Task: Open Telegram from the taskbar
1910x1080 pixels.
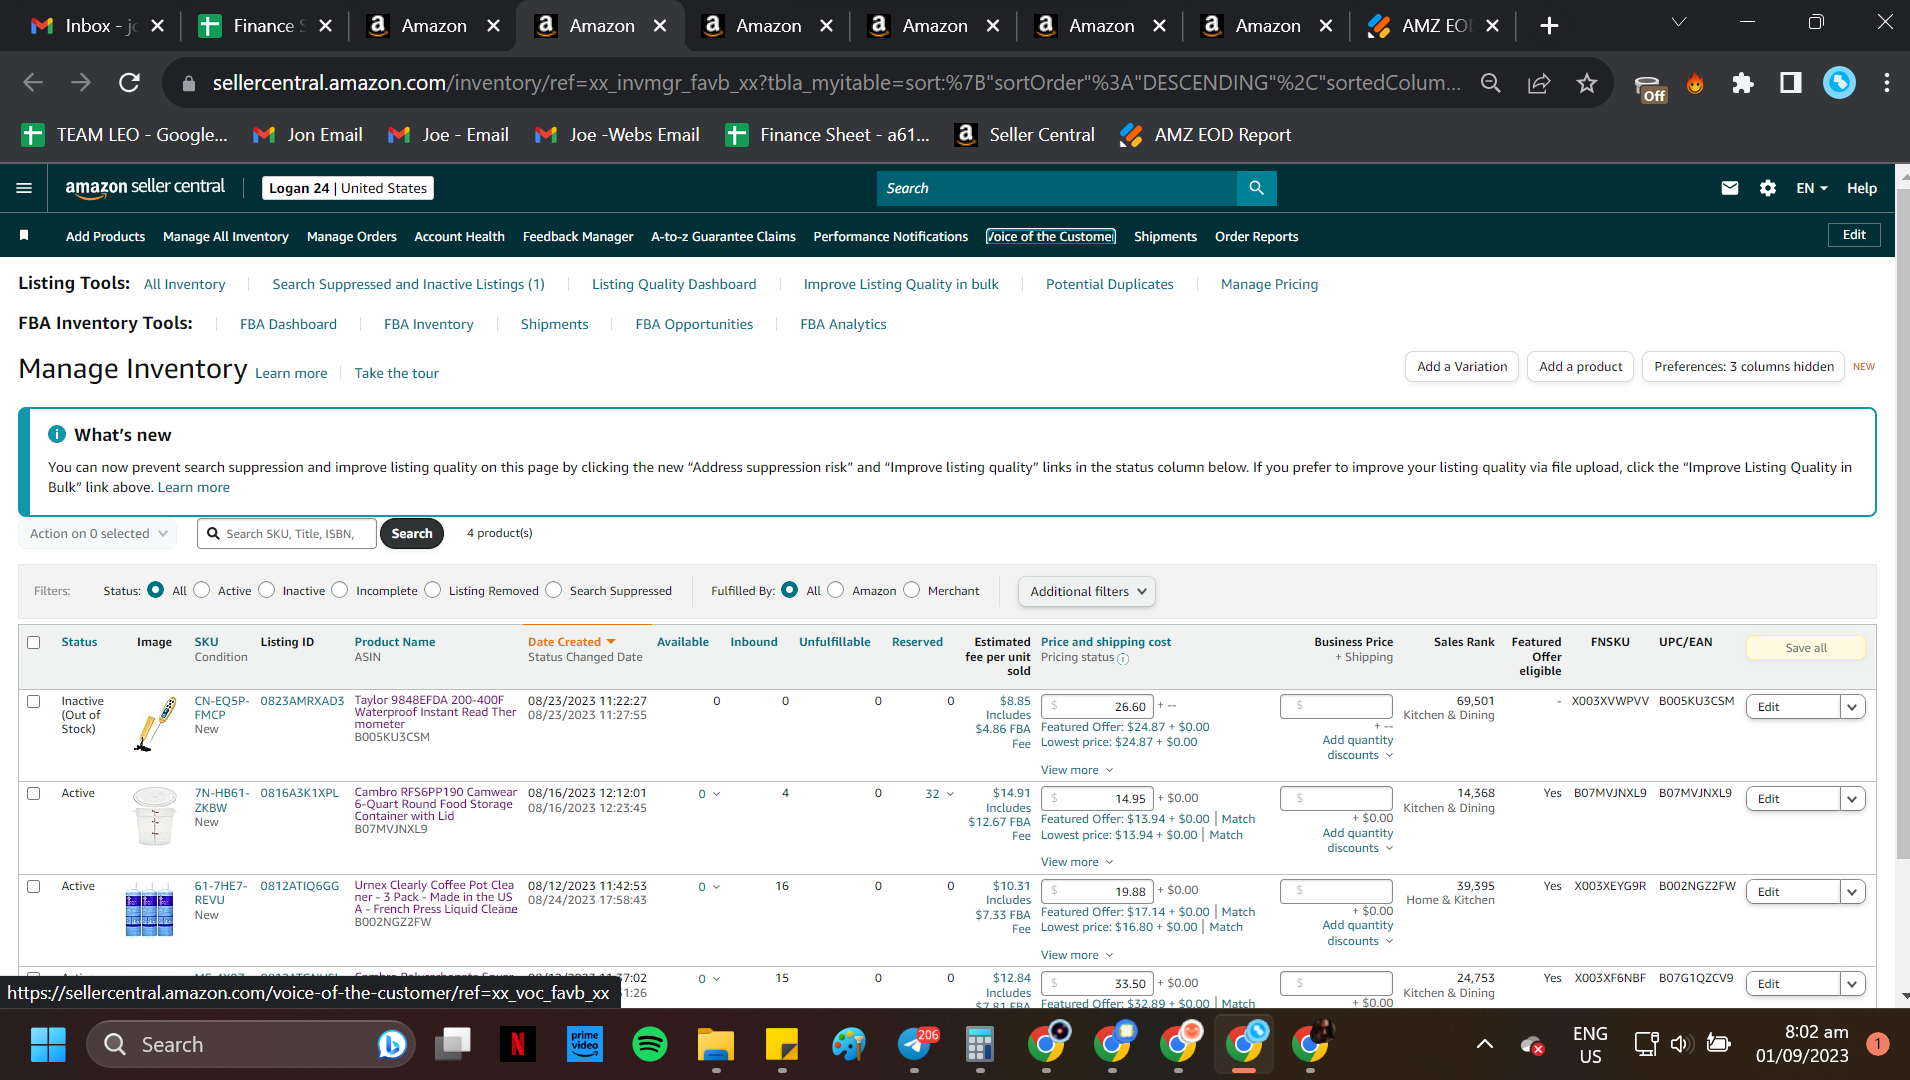Action: (x=915, y=1044)
